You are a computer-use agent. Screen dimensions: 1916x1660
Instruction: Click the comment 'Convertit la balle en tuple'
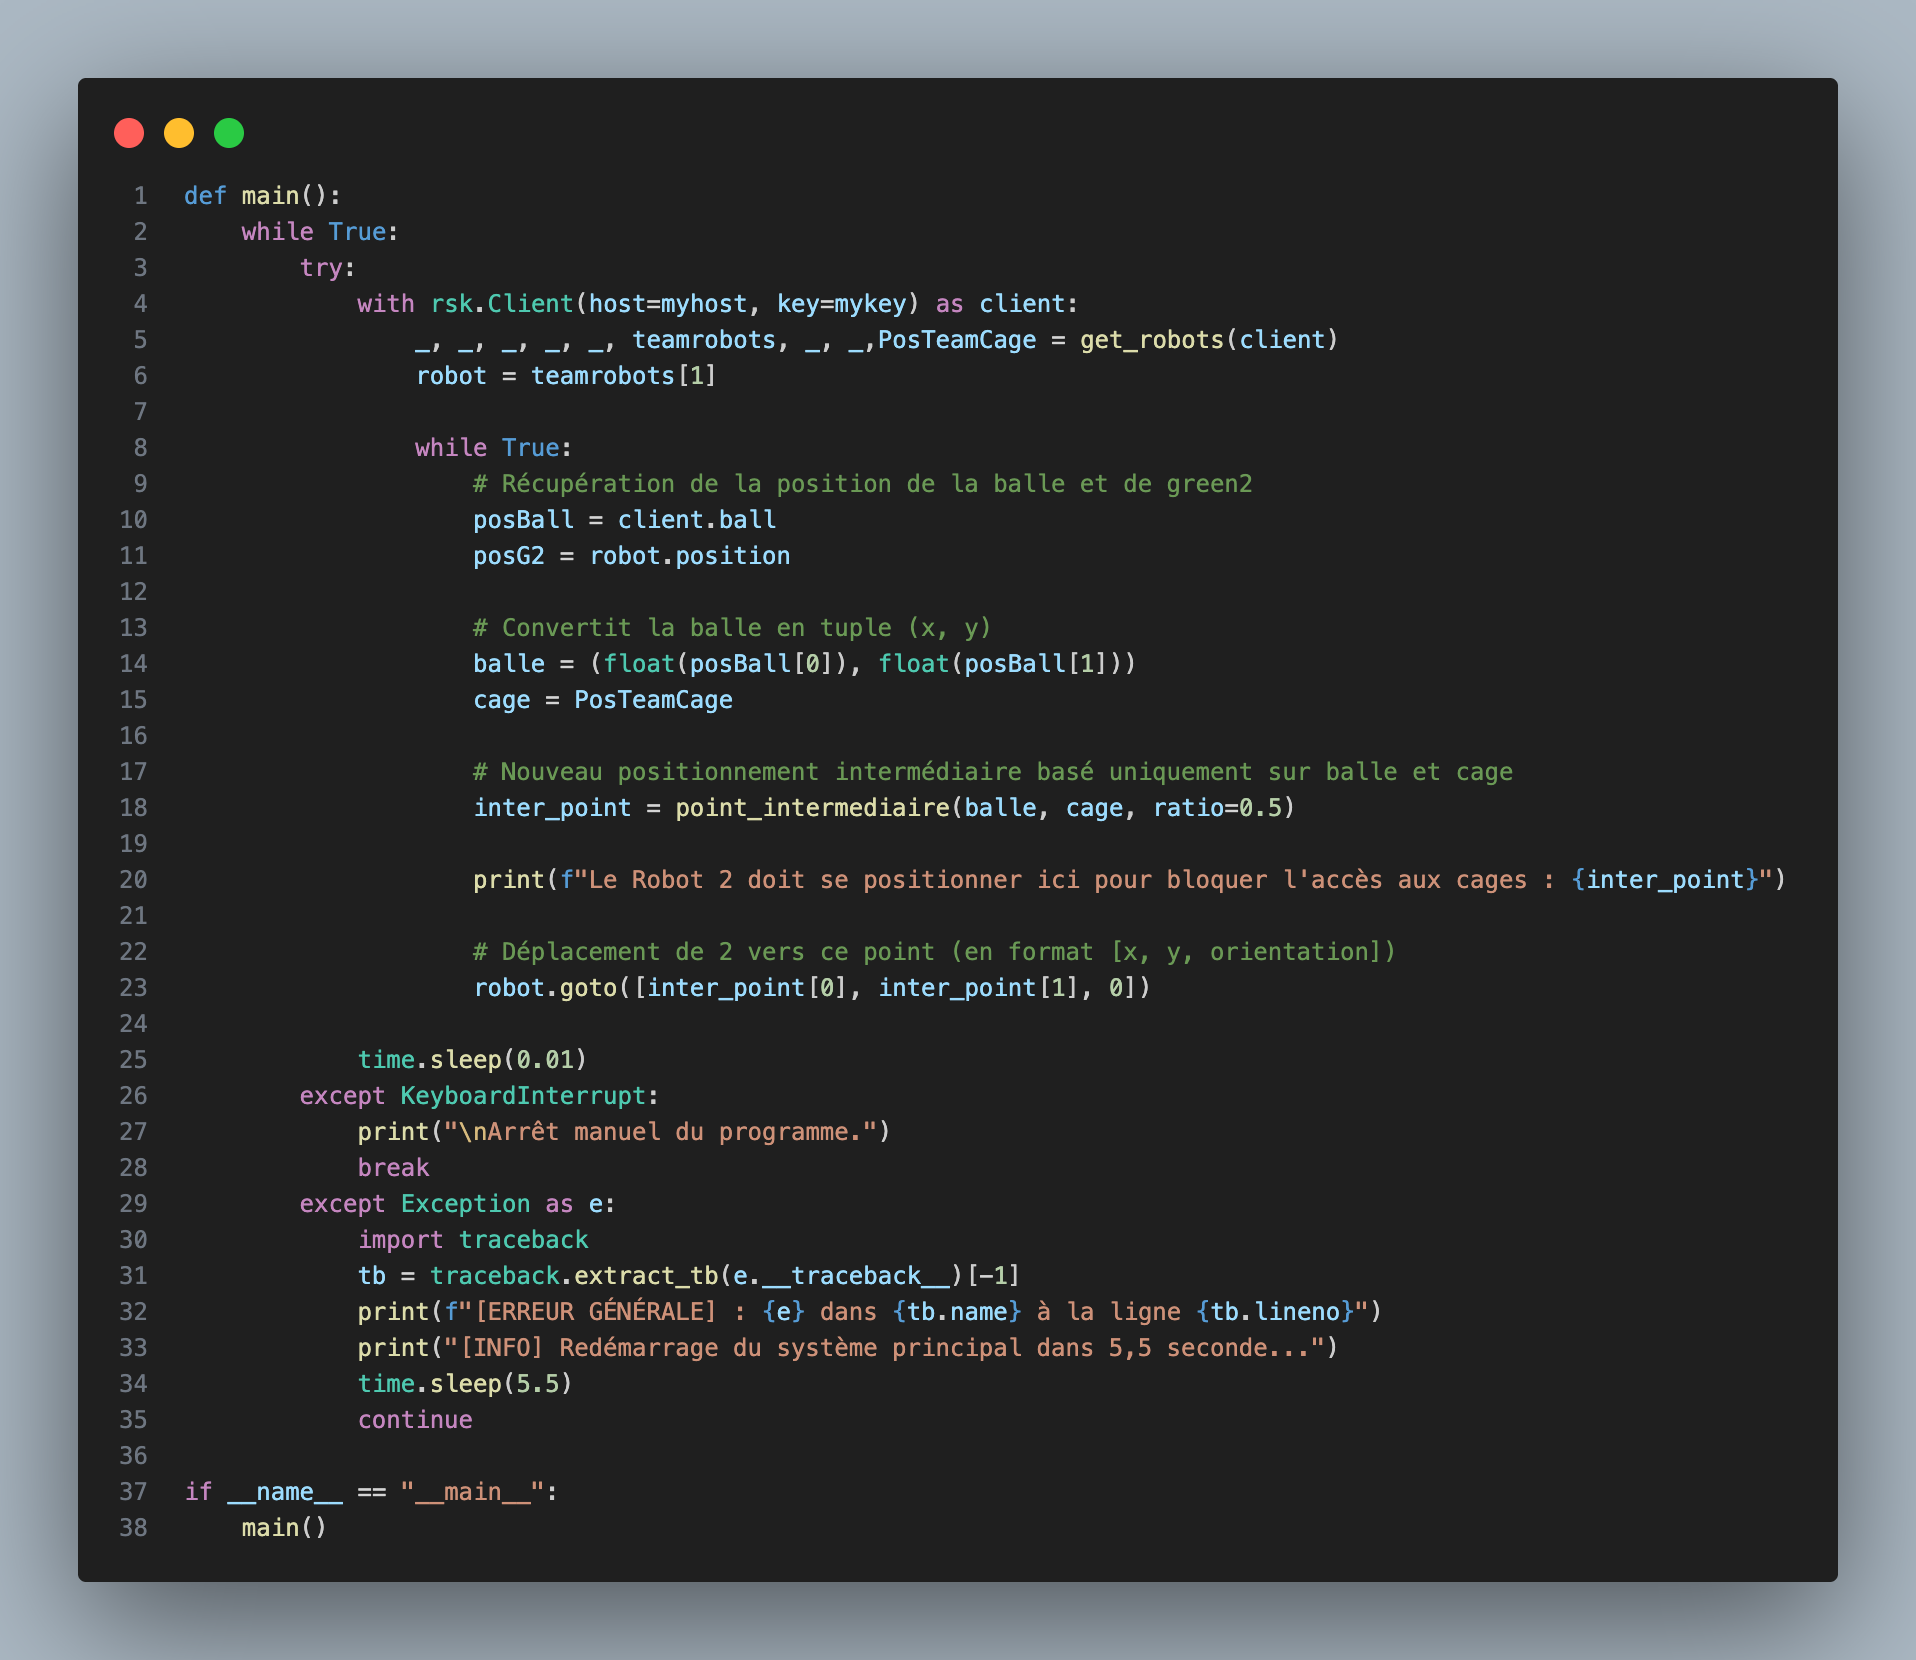[732, 628]
